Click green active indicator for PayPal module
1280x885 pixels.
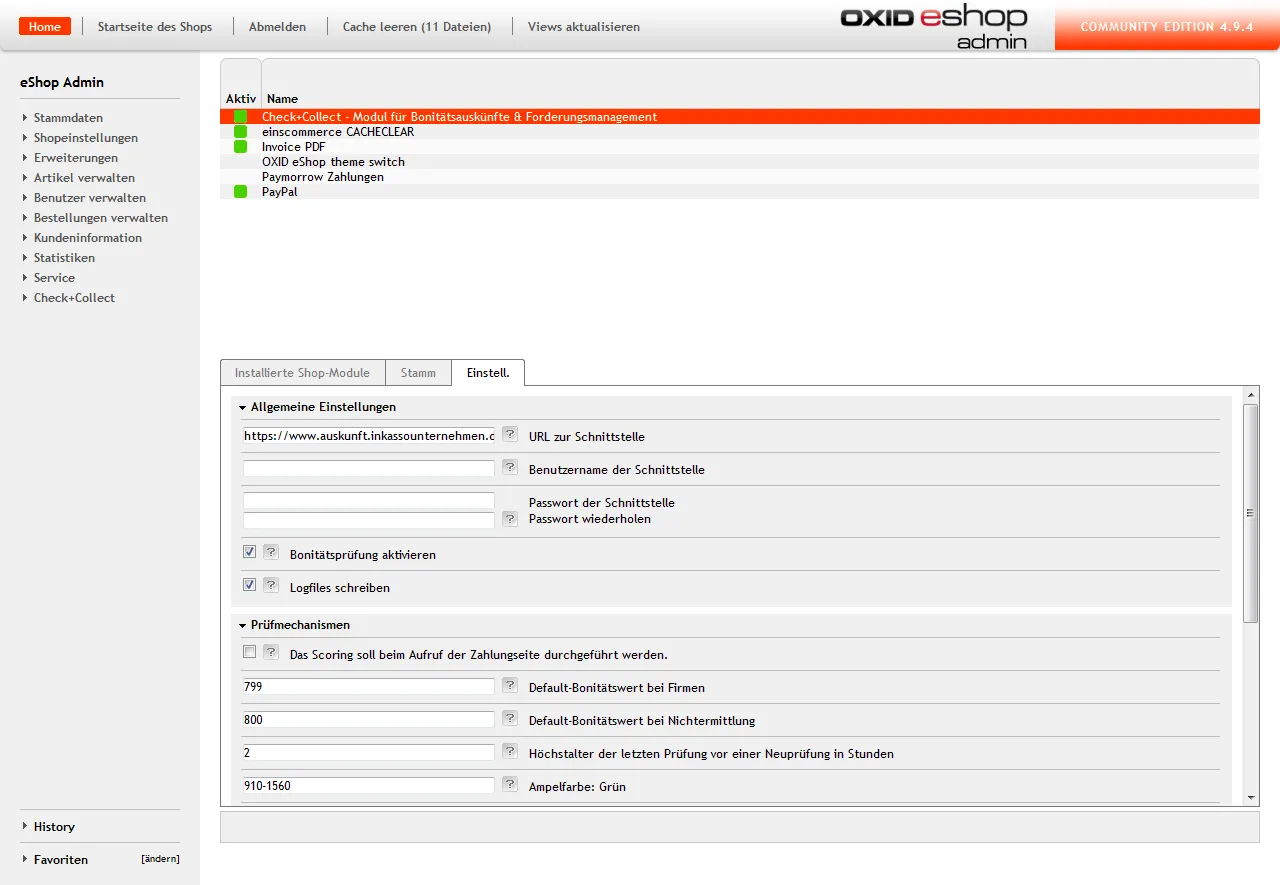240,192
